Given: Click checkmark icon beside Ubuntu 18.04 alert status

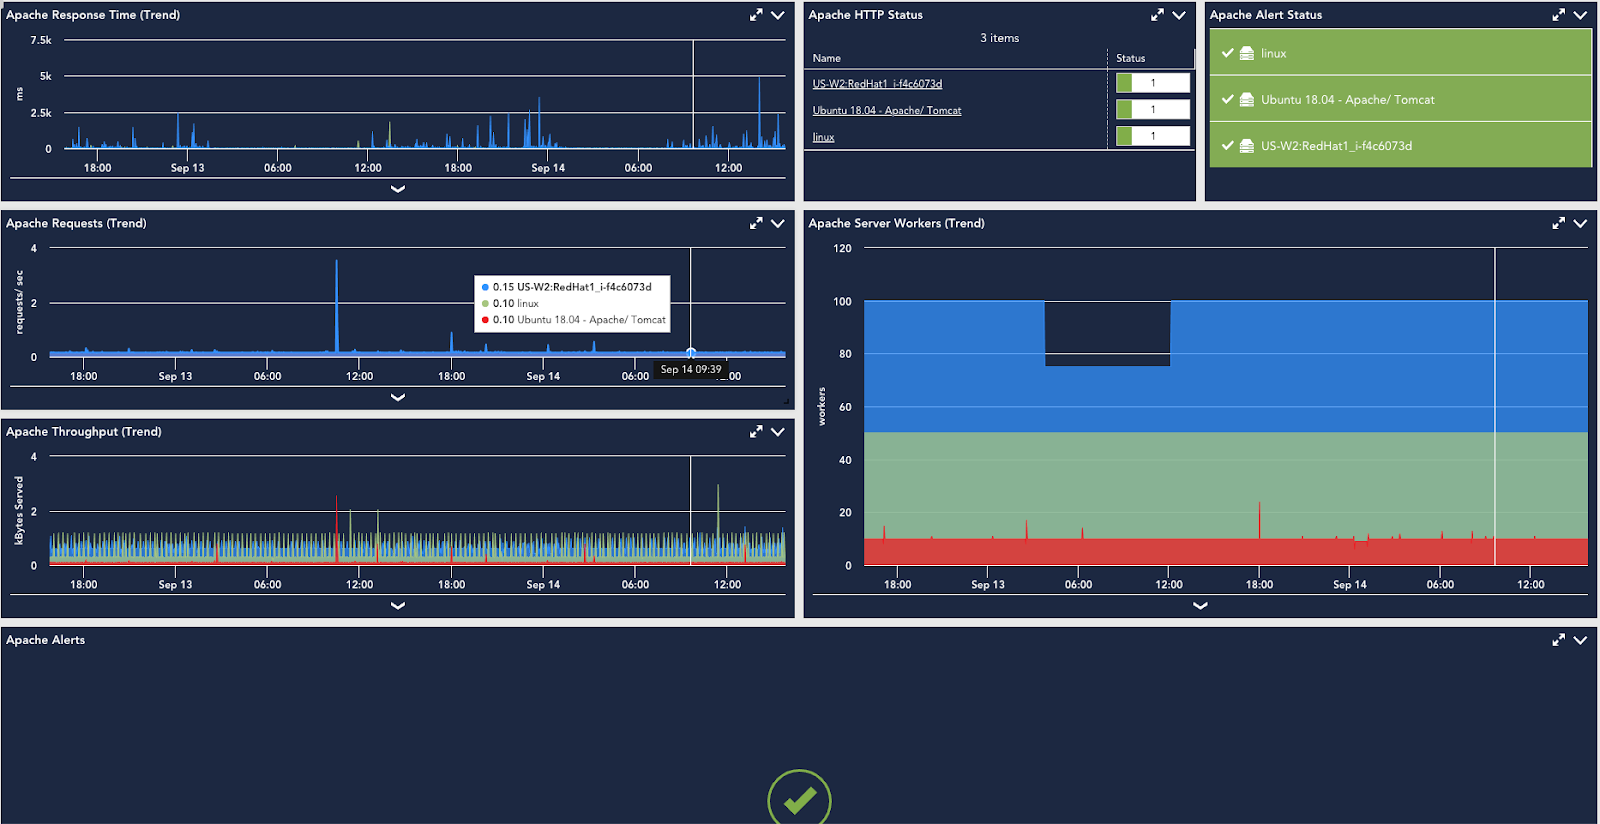Looking at the screenshot, I should click(x=1227, y=99).
